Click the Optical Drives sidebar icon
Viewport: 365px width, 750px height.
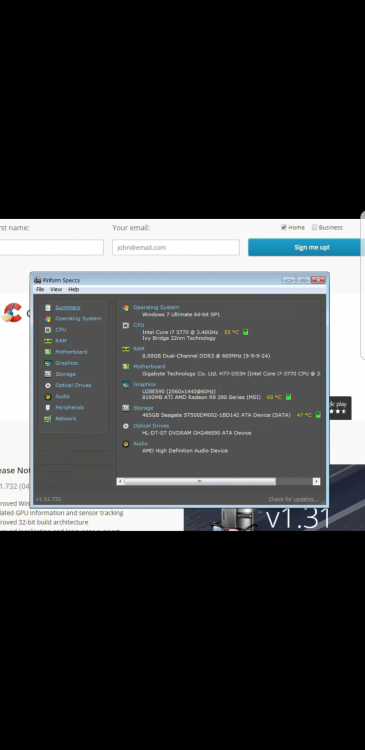click(x=47, y=386)
